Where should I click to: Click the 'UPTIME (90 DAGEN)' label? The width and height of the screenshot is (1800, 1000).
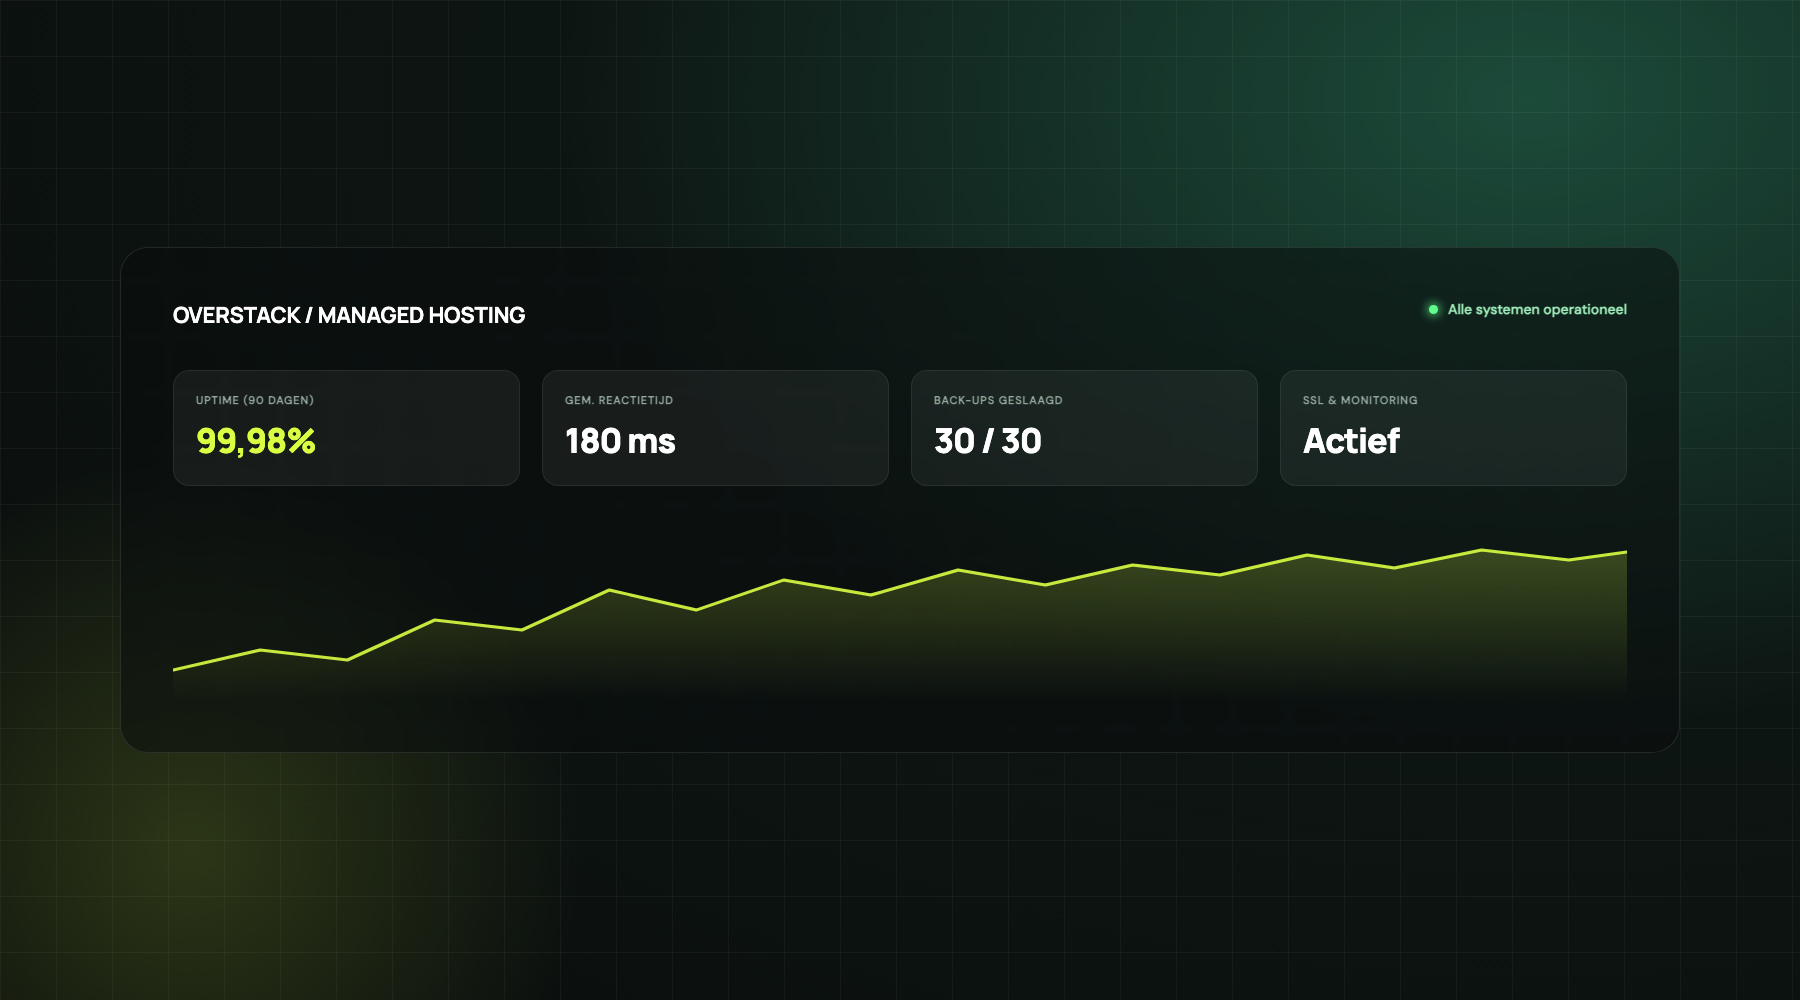255,400
